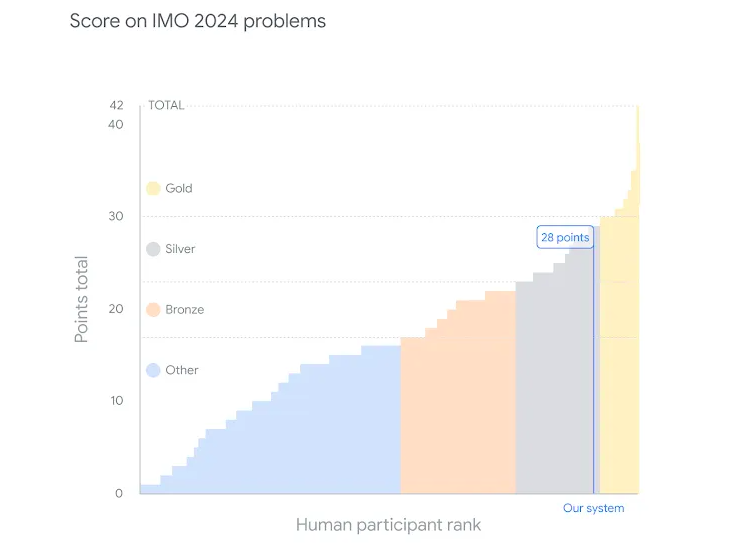The height and width of the screenshot is (543, 749).
Task: Click the Gold legend color circle
Action: pyautogui.click(x=153, y=188)
